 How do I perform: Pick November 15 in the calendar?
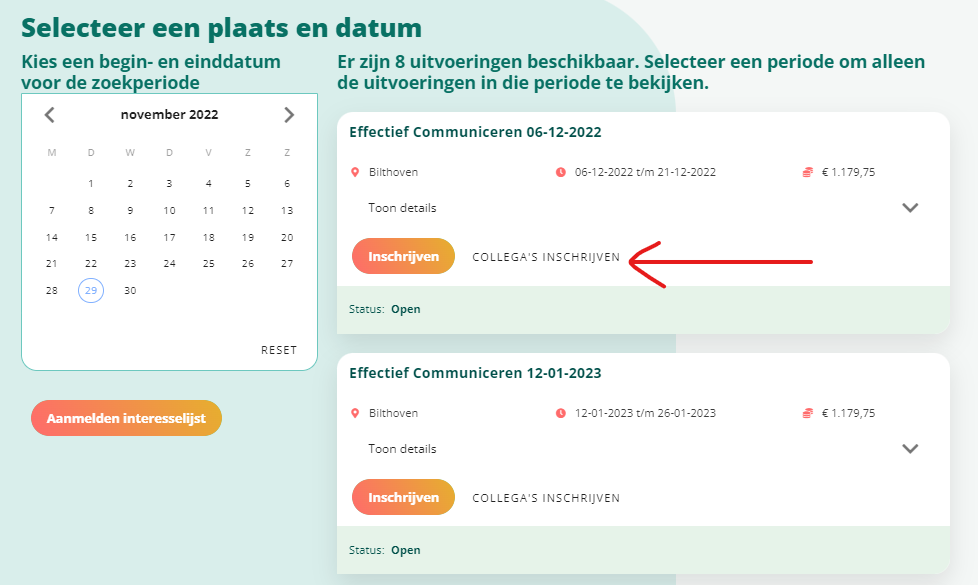click(91, 237)
